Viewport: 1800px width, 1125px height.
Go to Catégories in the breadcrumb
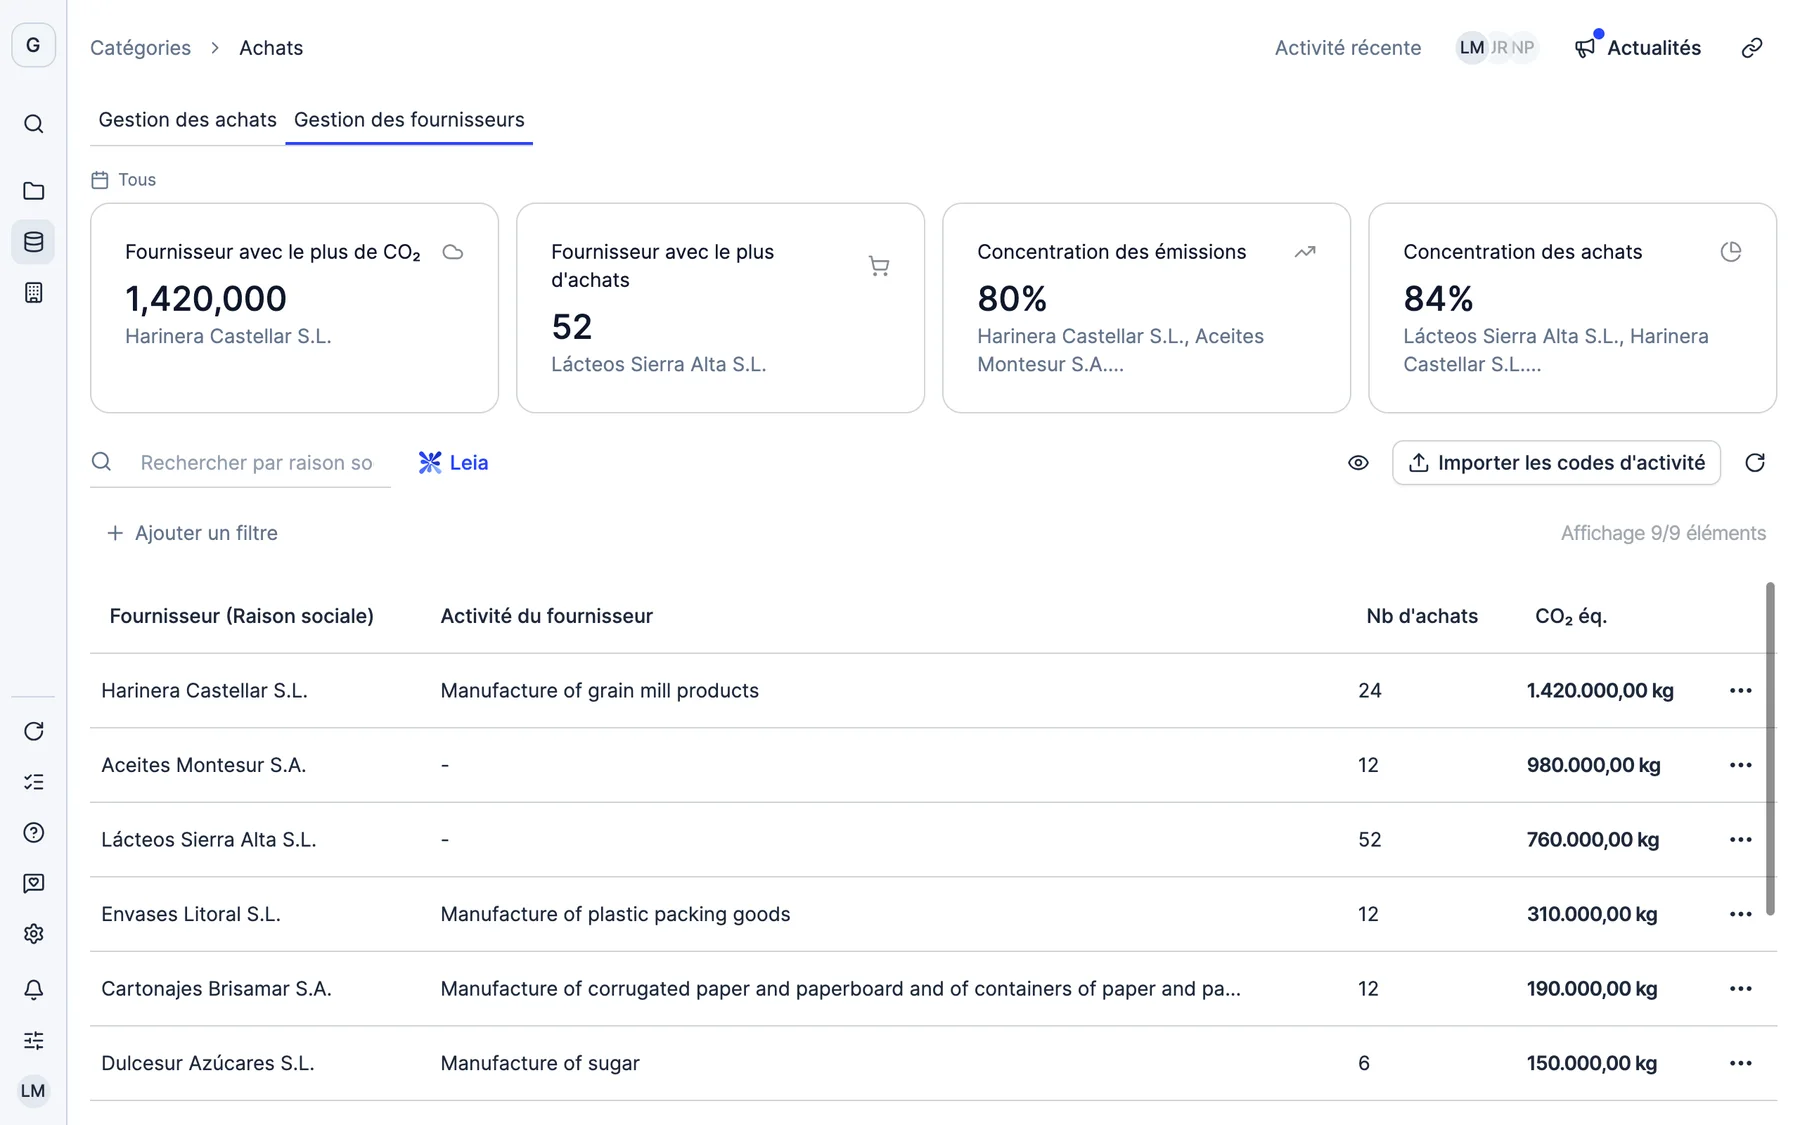[140, 48]
